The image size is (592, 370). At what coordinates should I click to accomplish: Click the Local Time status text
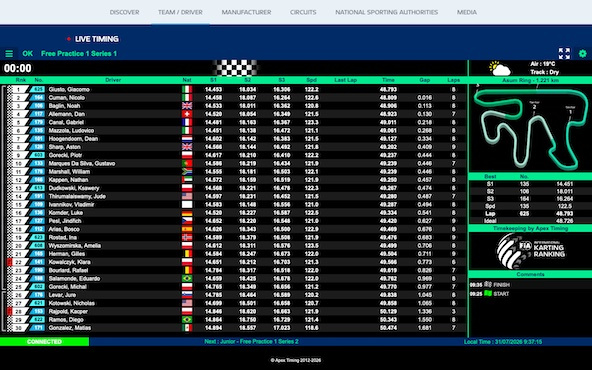point(503,342)
